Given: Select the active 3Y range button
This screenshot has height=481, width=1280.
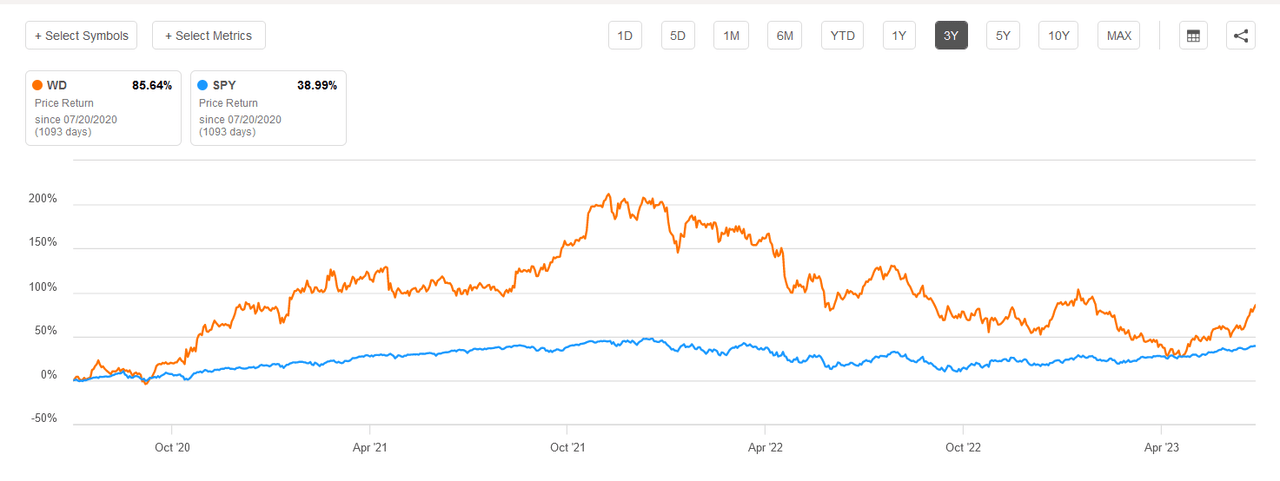Looking at the screenshot, I should pyautogui.click(x=951, y=36).
